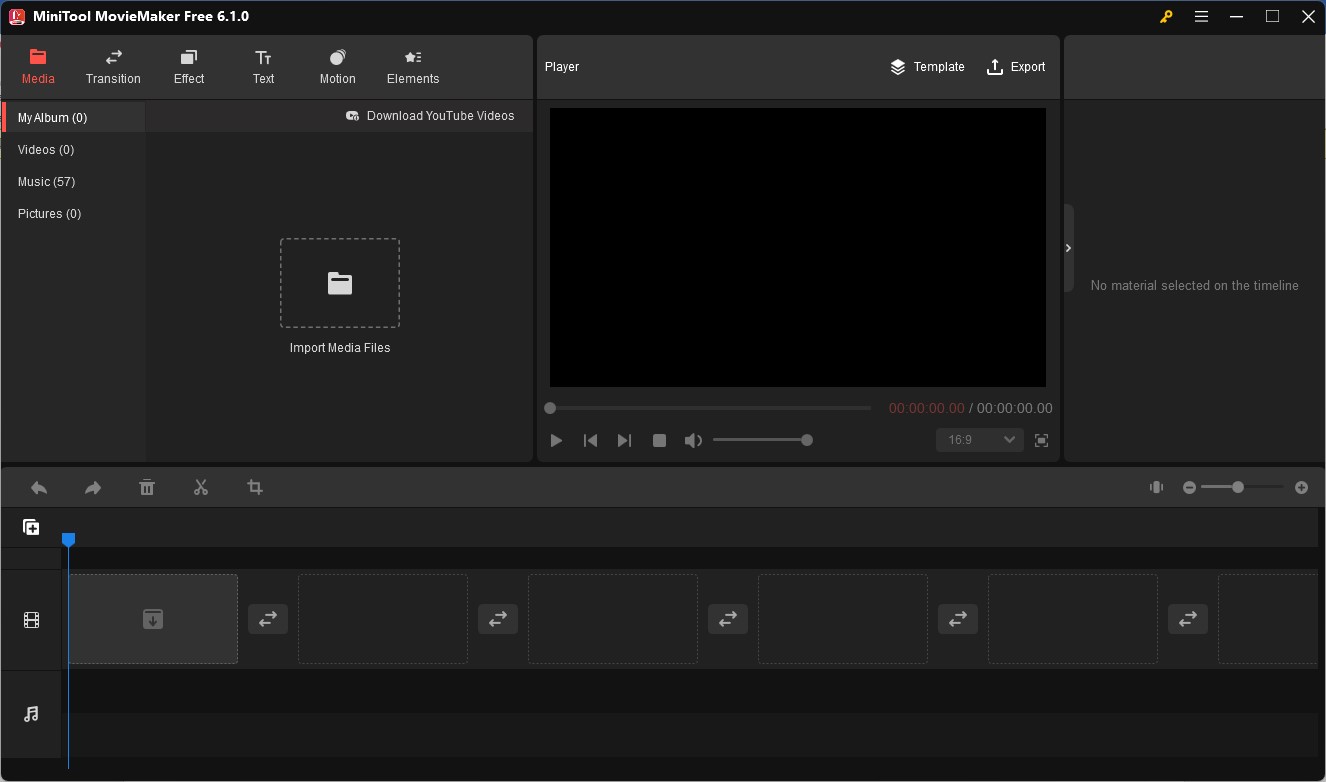Select the crop tool icon
This screenshot has height=782, width=1326.
click(255, 488)
